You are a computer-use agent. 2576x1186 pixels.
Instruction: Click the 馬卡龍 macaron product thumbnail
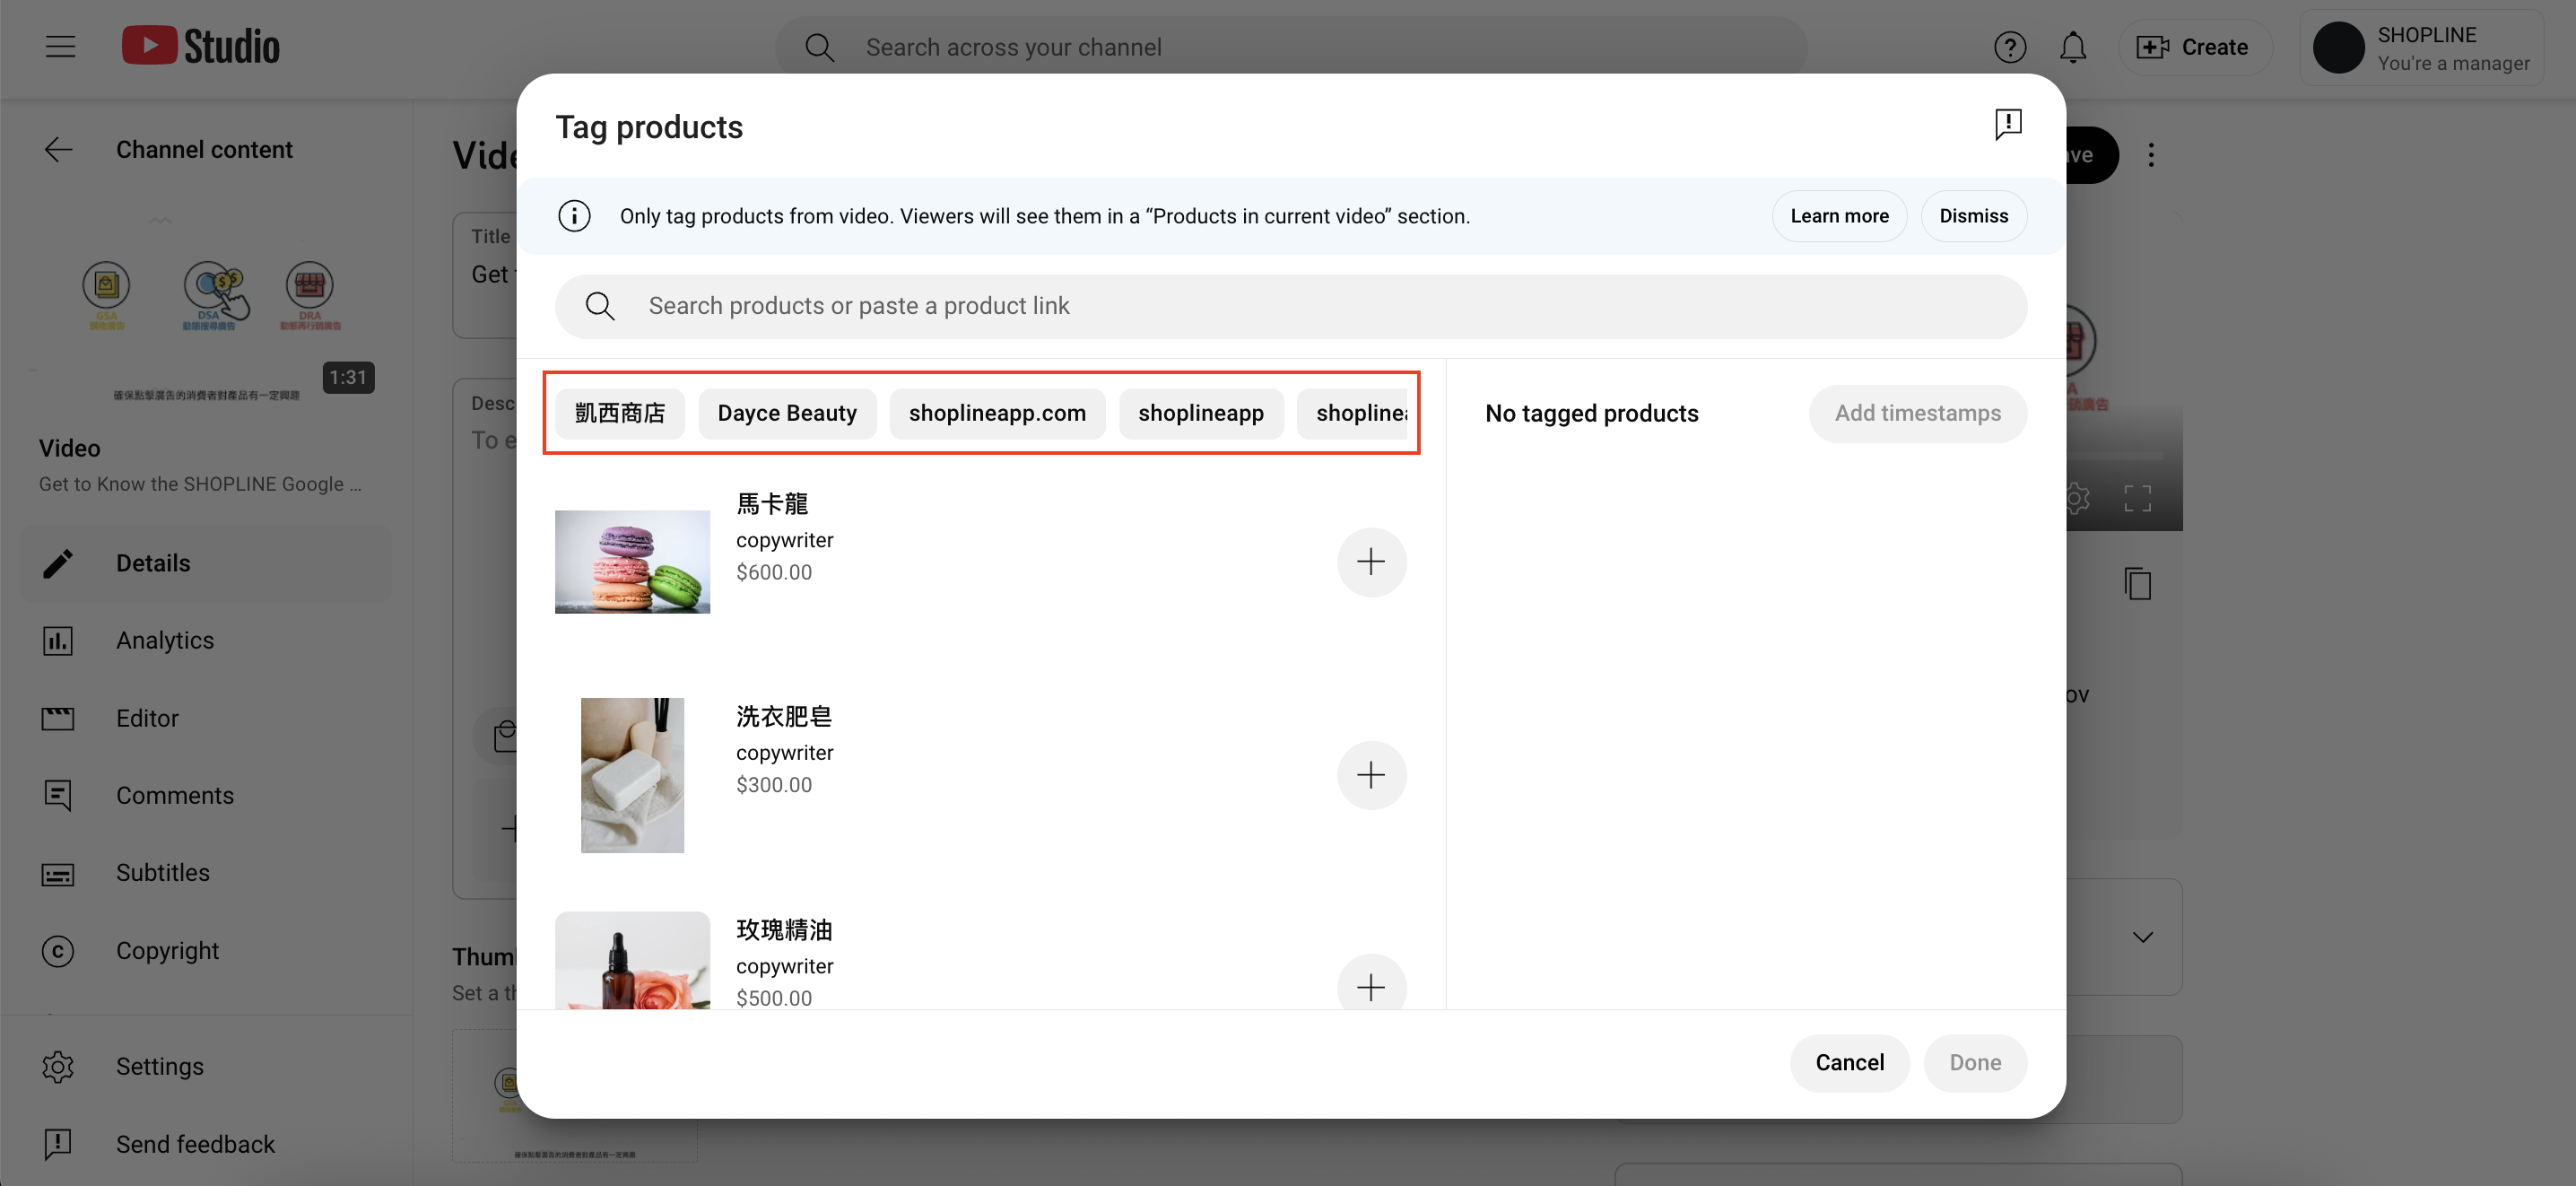pos(632,562)
